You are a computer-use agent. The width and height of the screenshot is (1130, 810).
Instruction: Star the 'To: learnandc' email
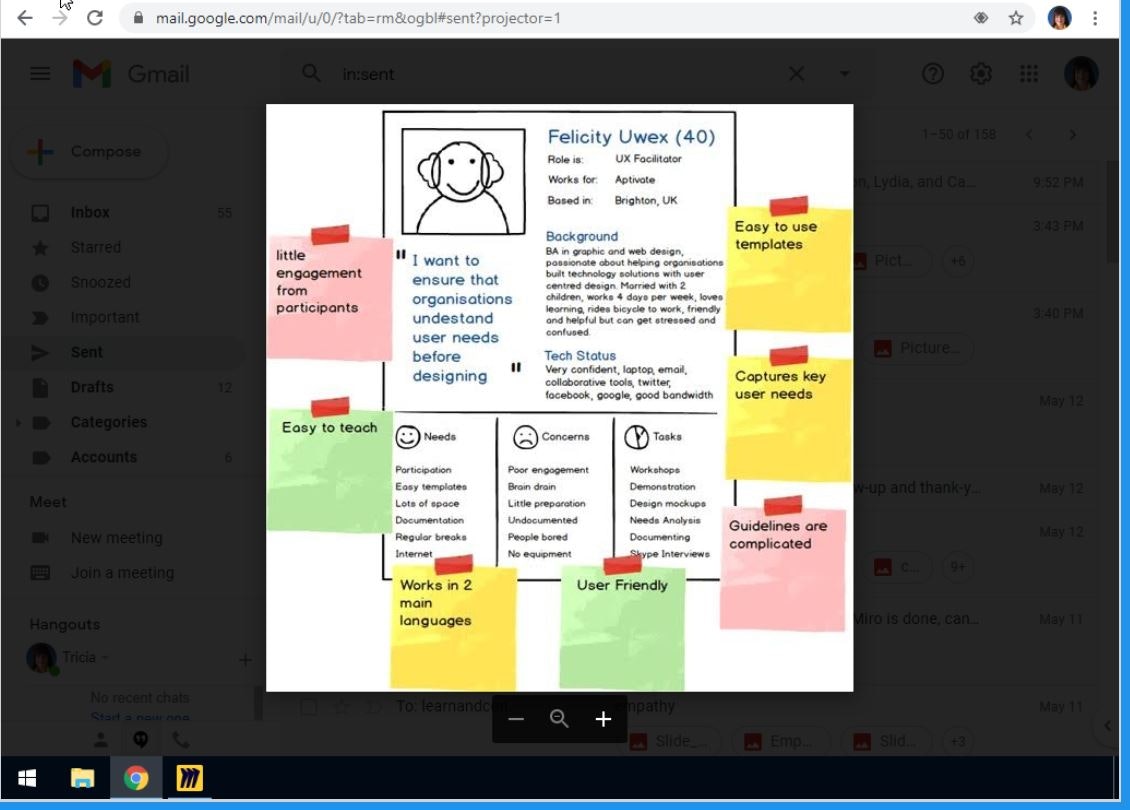(x=341, y=706)
